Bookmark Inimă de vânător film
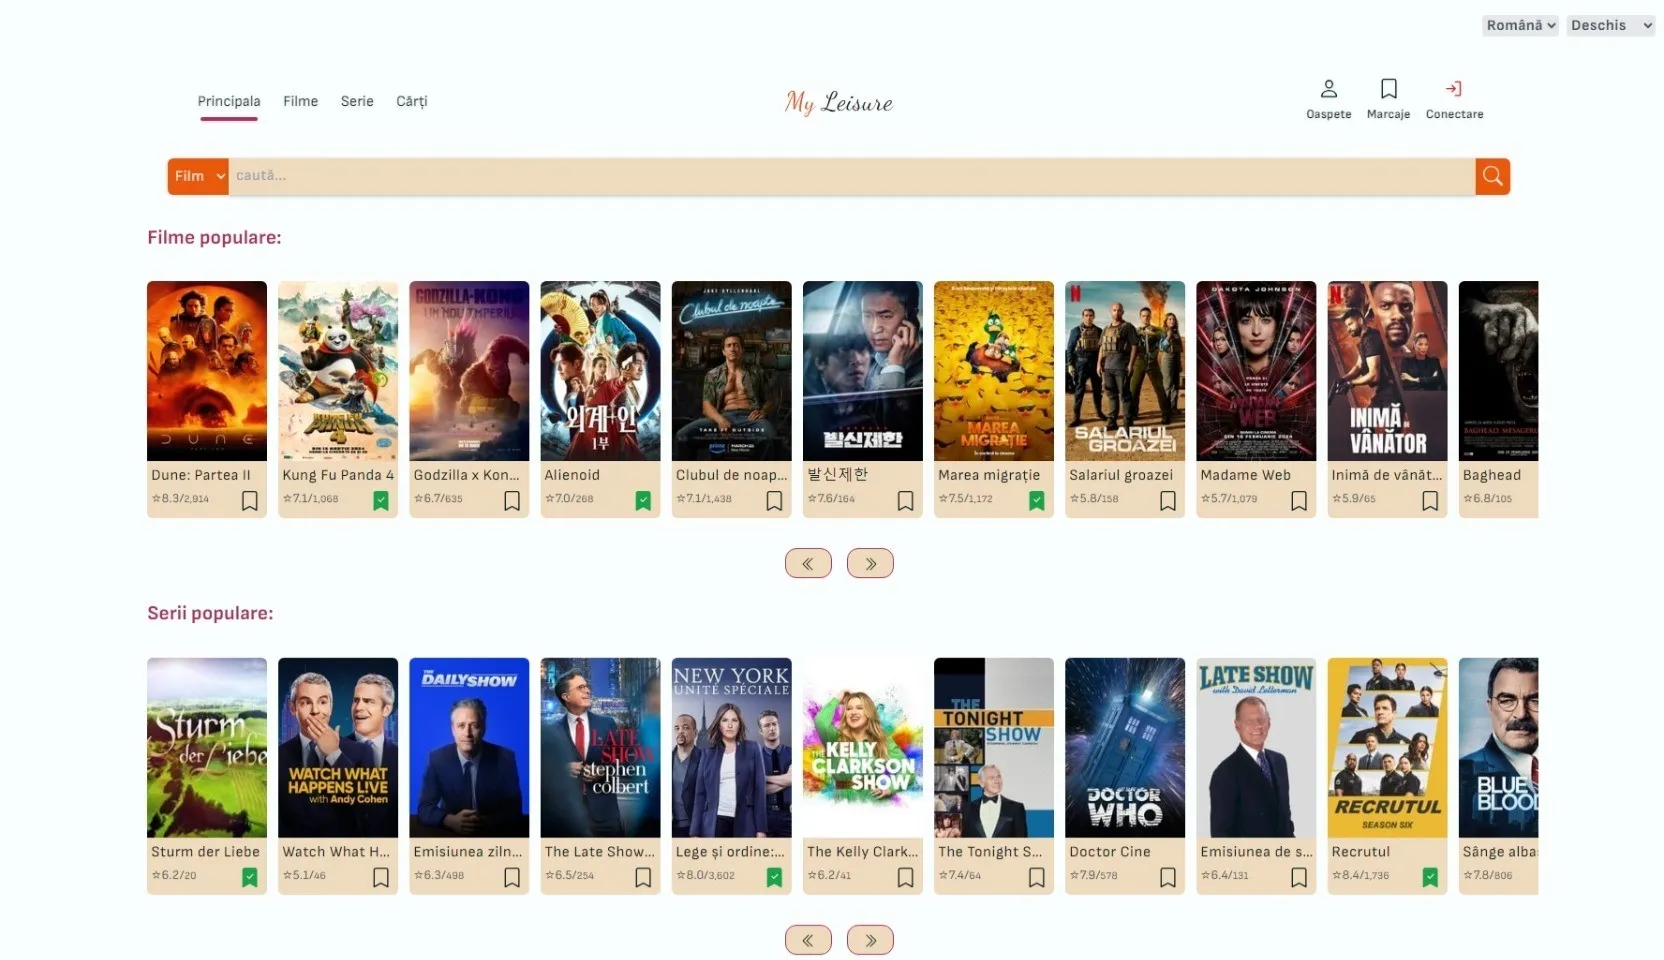Viewport: 1664px width, 960px height. click(1430, 501)
